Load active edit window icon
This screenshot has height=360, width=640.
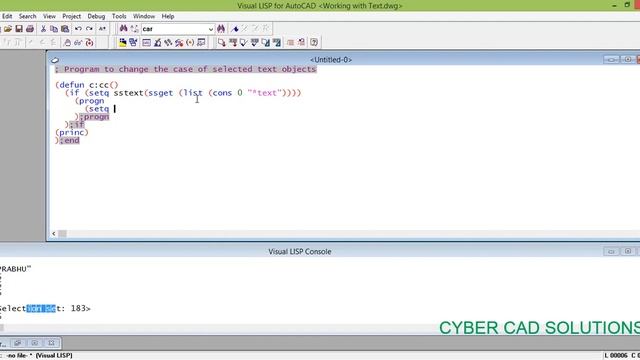coord(222,42)
